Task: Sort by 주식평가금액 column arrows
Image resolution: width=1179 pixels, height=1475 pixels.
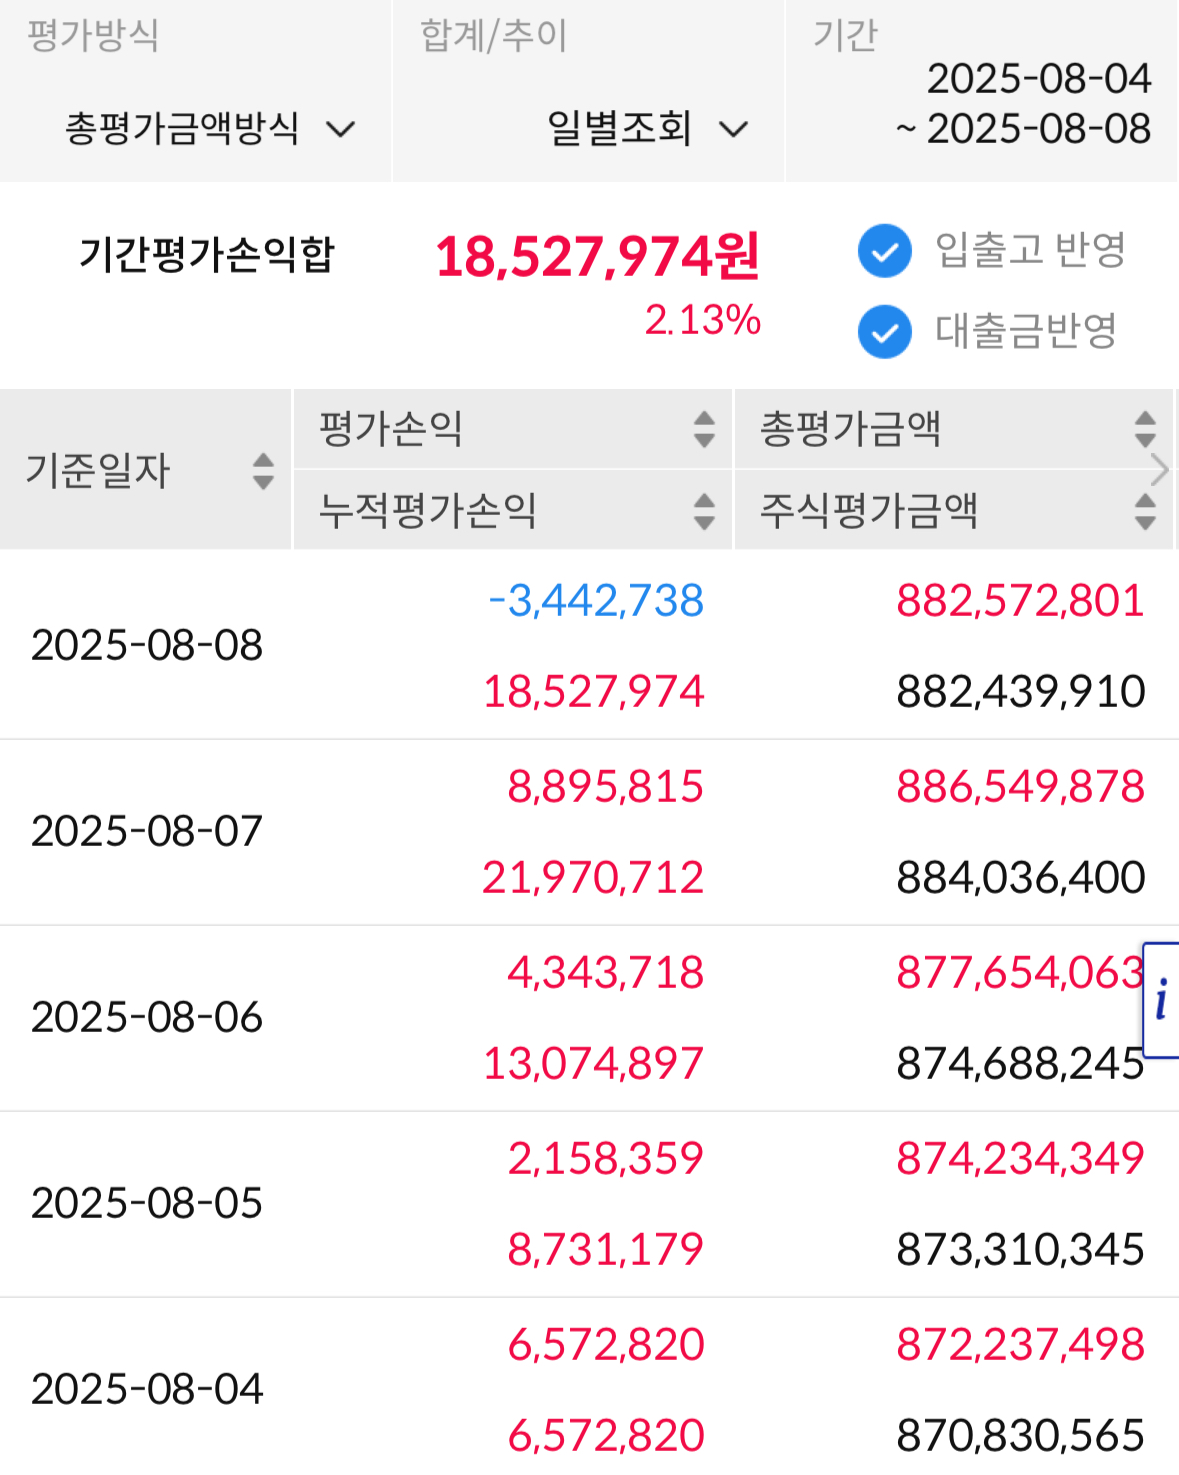Action: pyautogui.click(x=1145, y=511)
